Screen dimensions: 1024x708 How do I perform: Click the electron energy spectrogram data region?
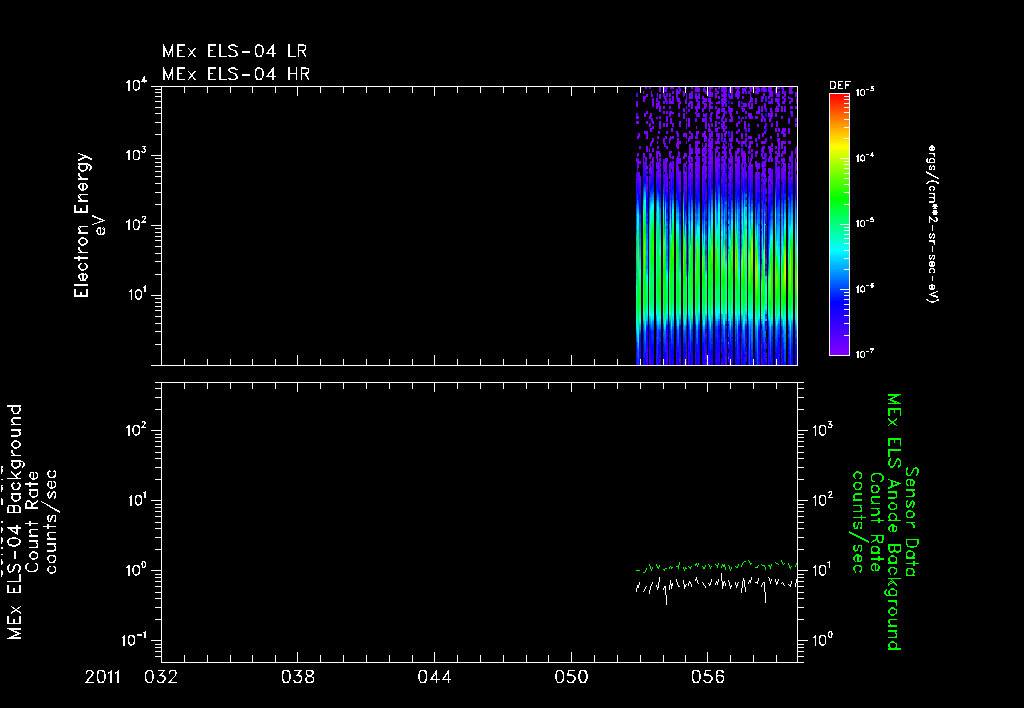(716, 225)
